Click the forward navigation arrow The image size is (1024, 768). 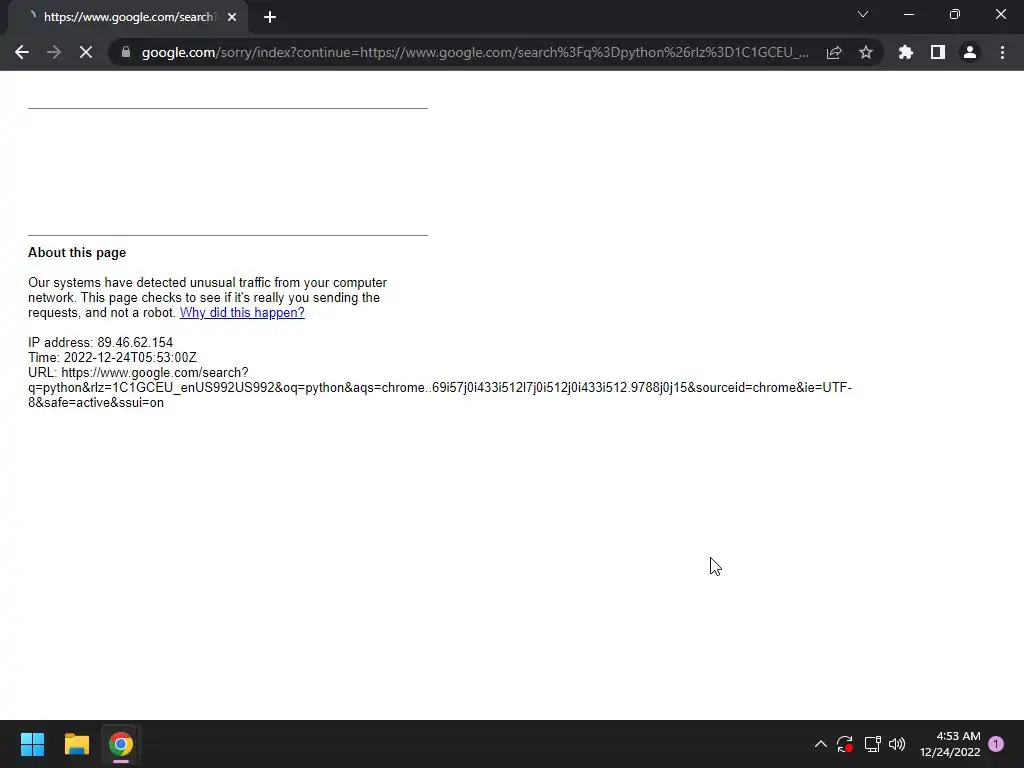pyautogui.click(x=54, y=52)
